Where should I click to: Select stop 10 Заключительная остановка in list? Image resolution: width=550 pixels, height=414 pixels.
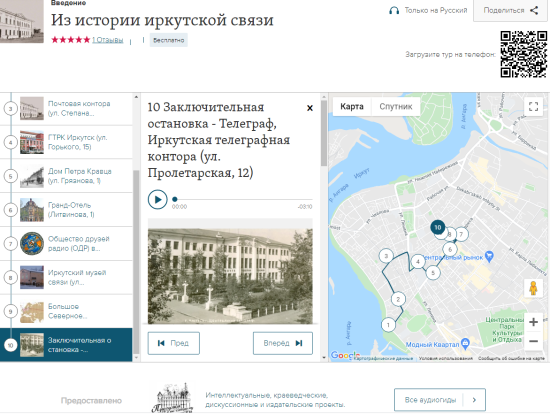click(66, 345)
